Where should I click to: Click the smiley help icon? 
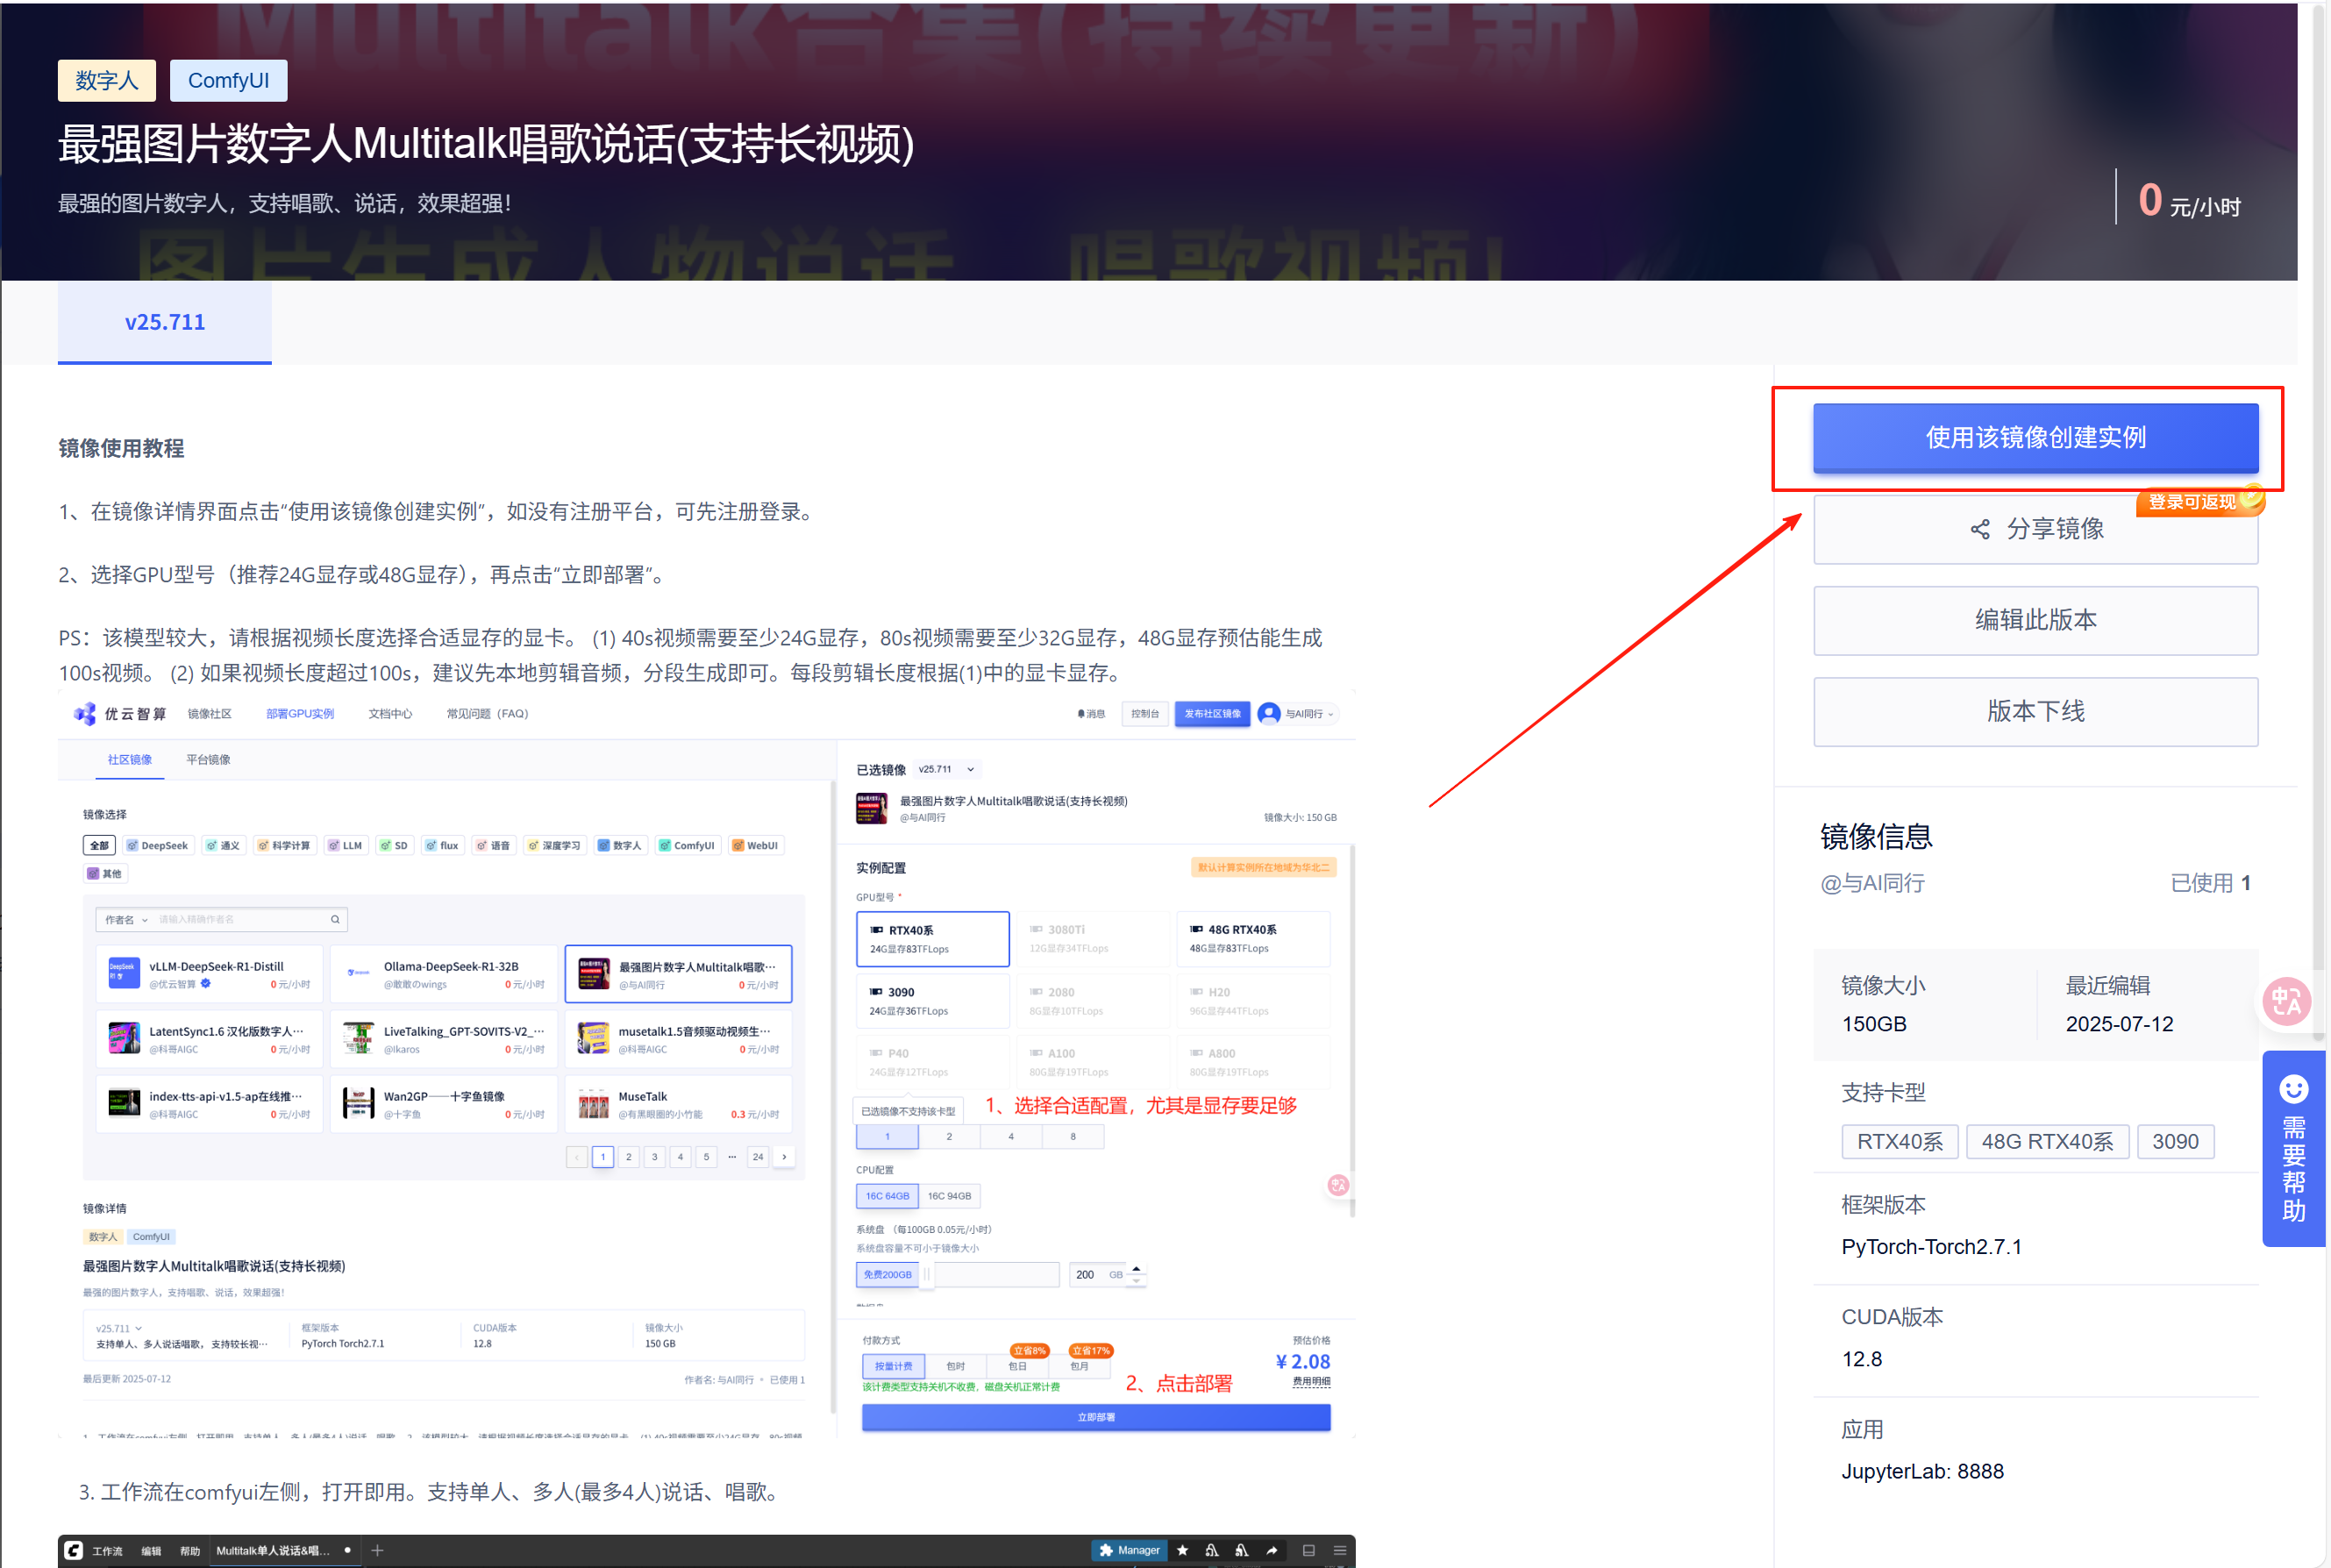[x=2293, y=1088]
